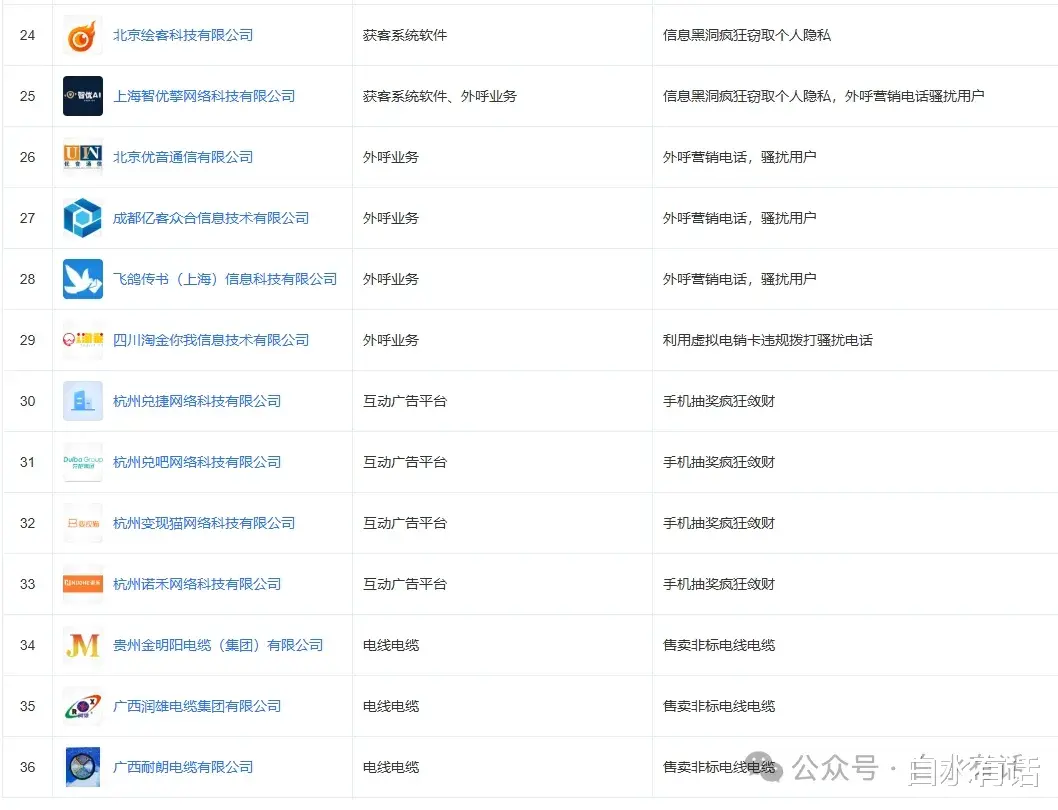This screenshot has height=810, width=1058.
Task: Click 外呼营销电话，骚扰用户 in row 28
Action: point(740,279)
